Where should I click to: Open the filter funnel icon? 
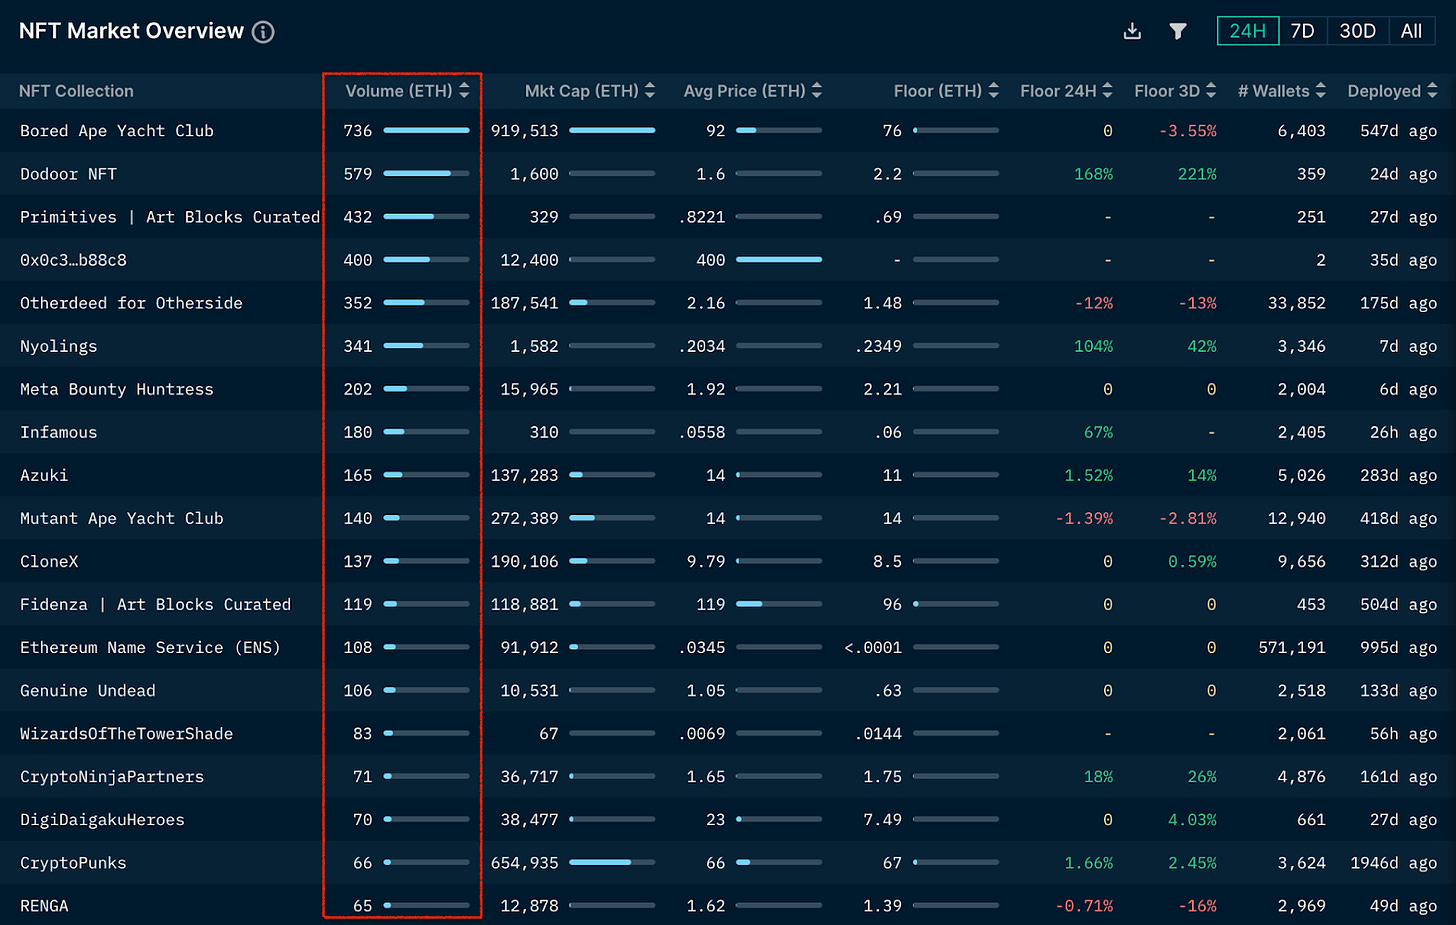pyautogui.click(x=1178, y=31)
